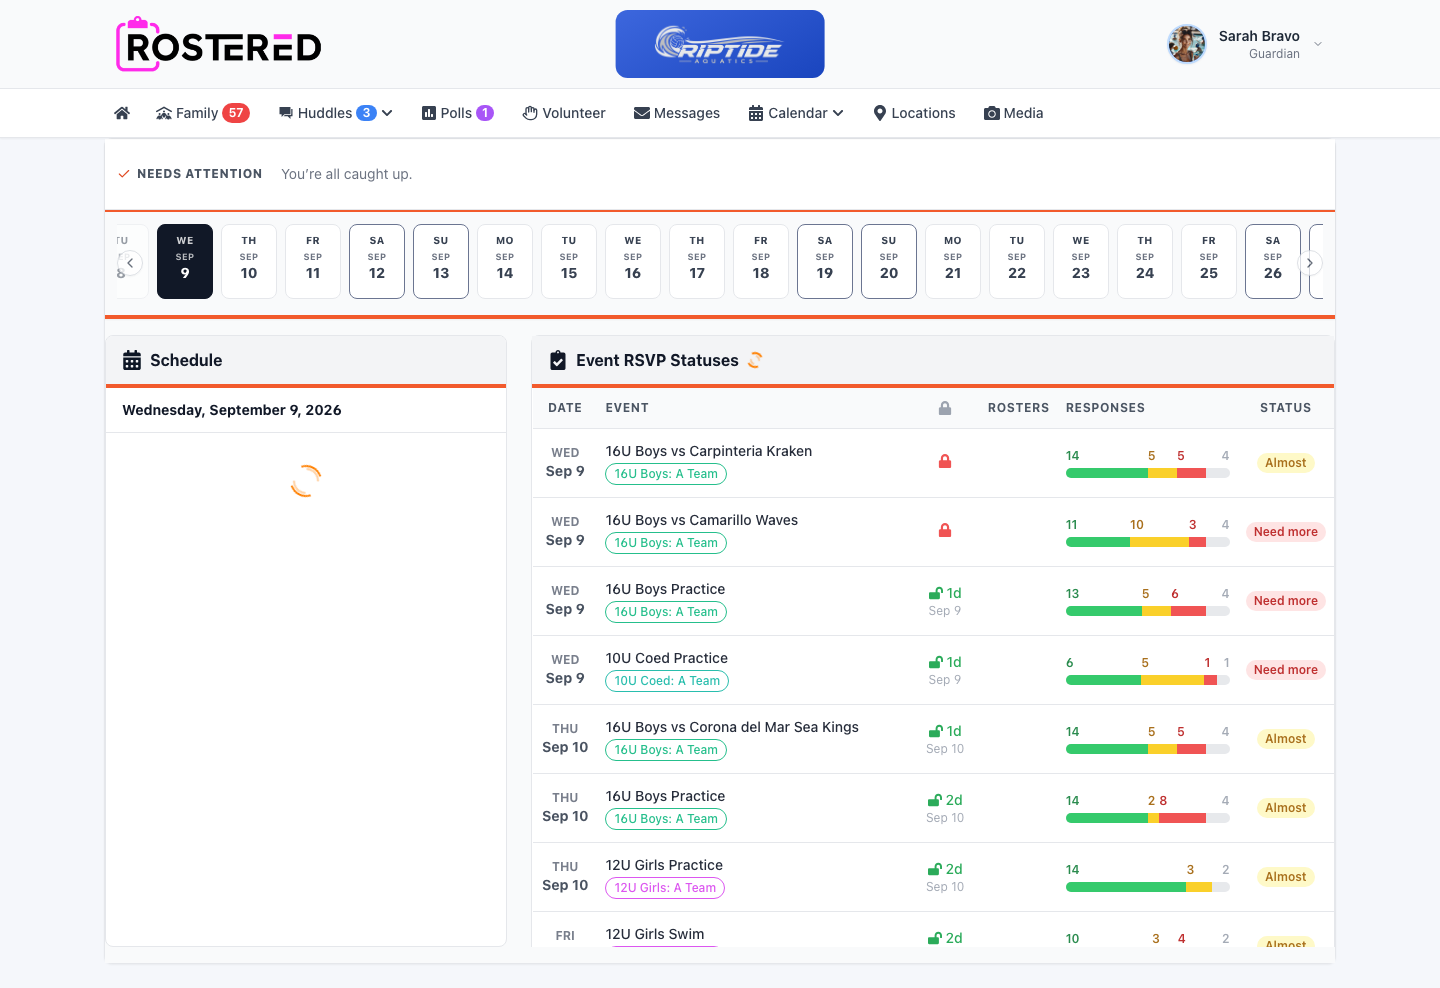Open the Family menu item

(x=202, y=113)
